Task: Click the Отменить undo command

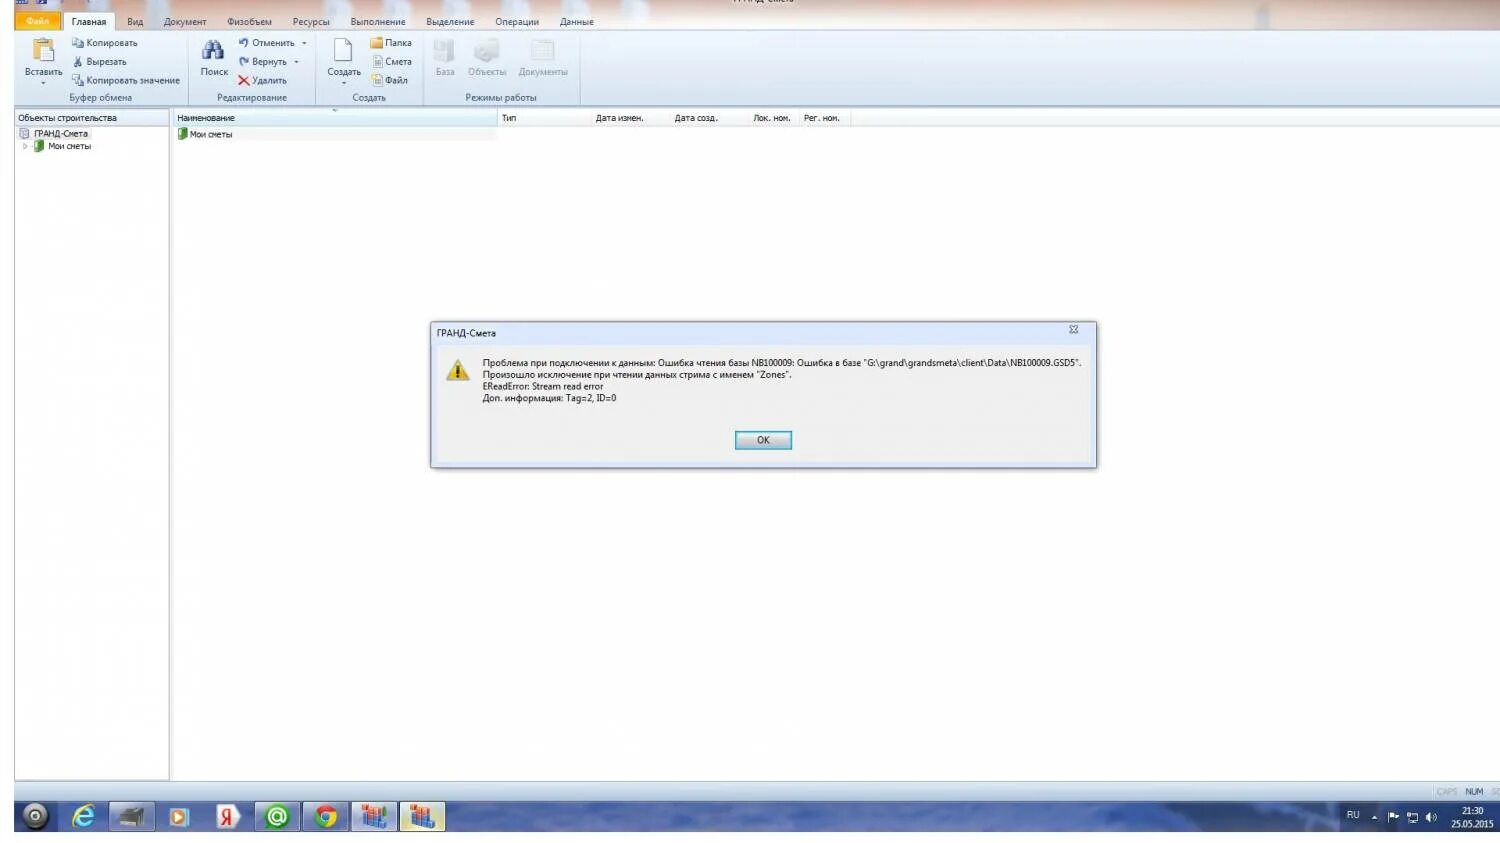Action: click(x=267, y=43)
